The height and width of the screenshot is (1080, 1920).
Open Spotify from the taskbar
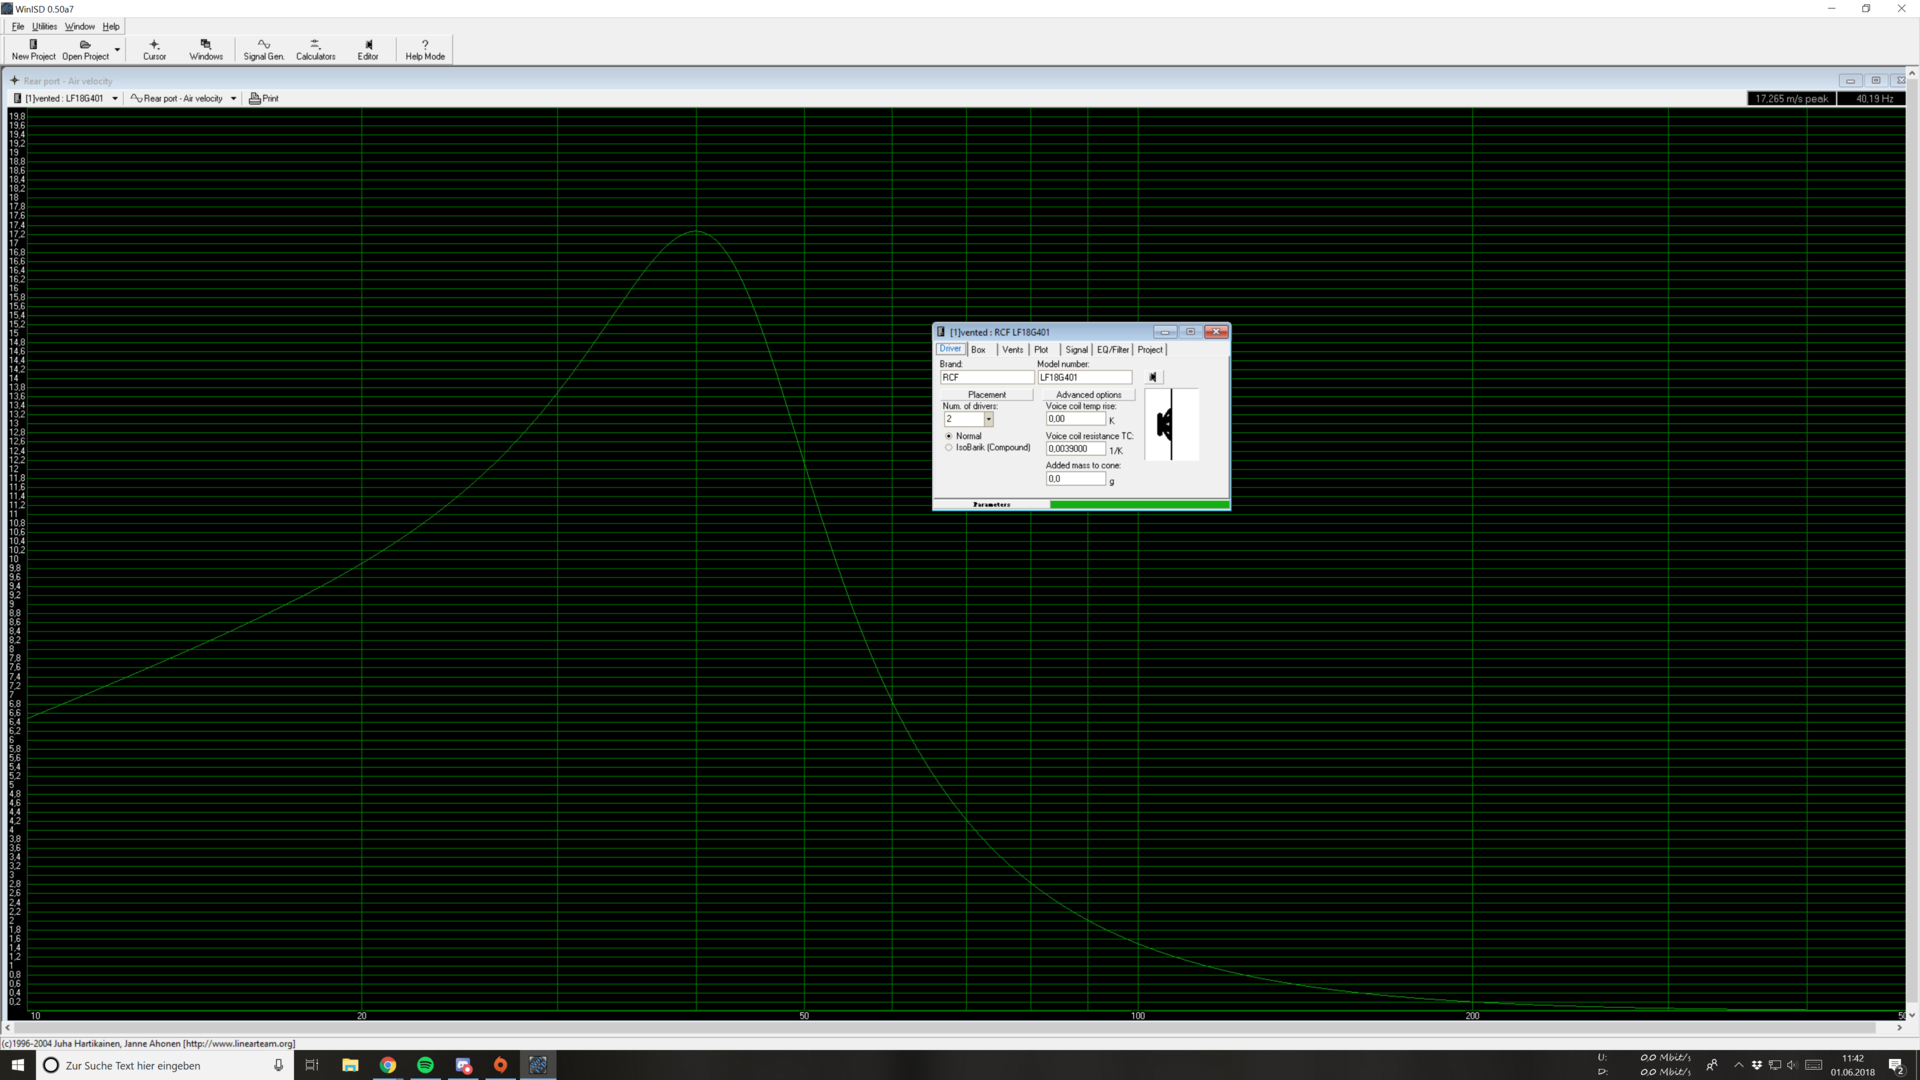[x=425, y=1065]
